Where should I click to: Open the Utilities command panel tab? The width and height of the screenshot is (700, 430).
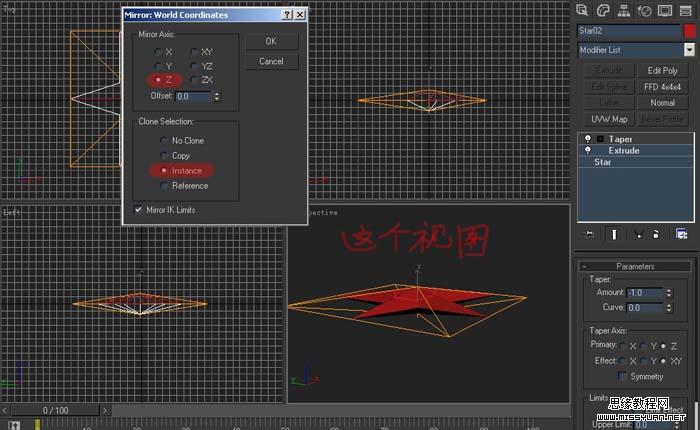point(685,10)
